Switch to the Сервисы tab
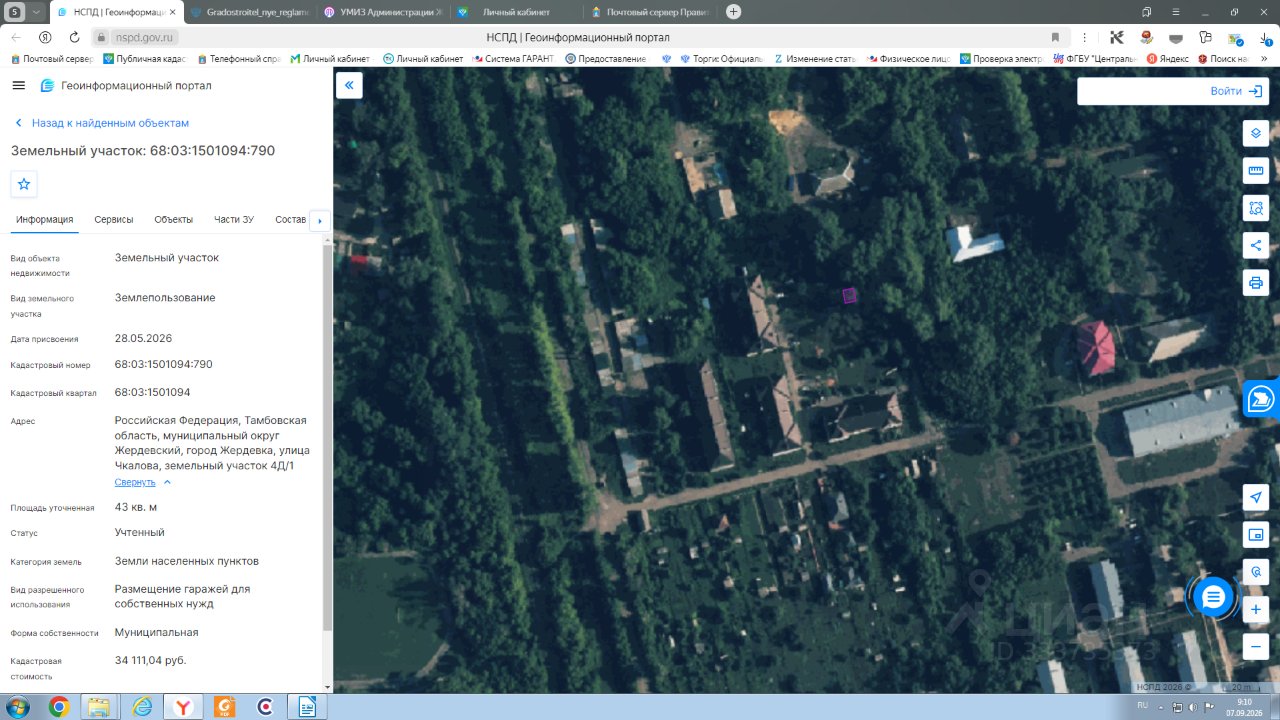 tap(114, 219)
